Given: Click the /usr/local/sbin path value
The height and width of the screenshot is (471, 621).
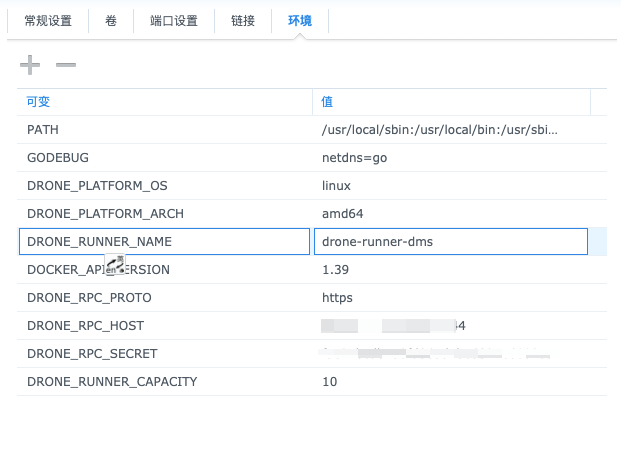Looking at the screenshot, I should click(440, 130).
